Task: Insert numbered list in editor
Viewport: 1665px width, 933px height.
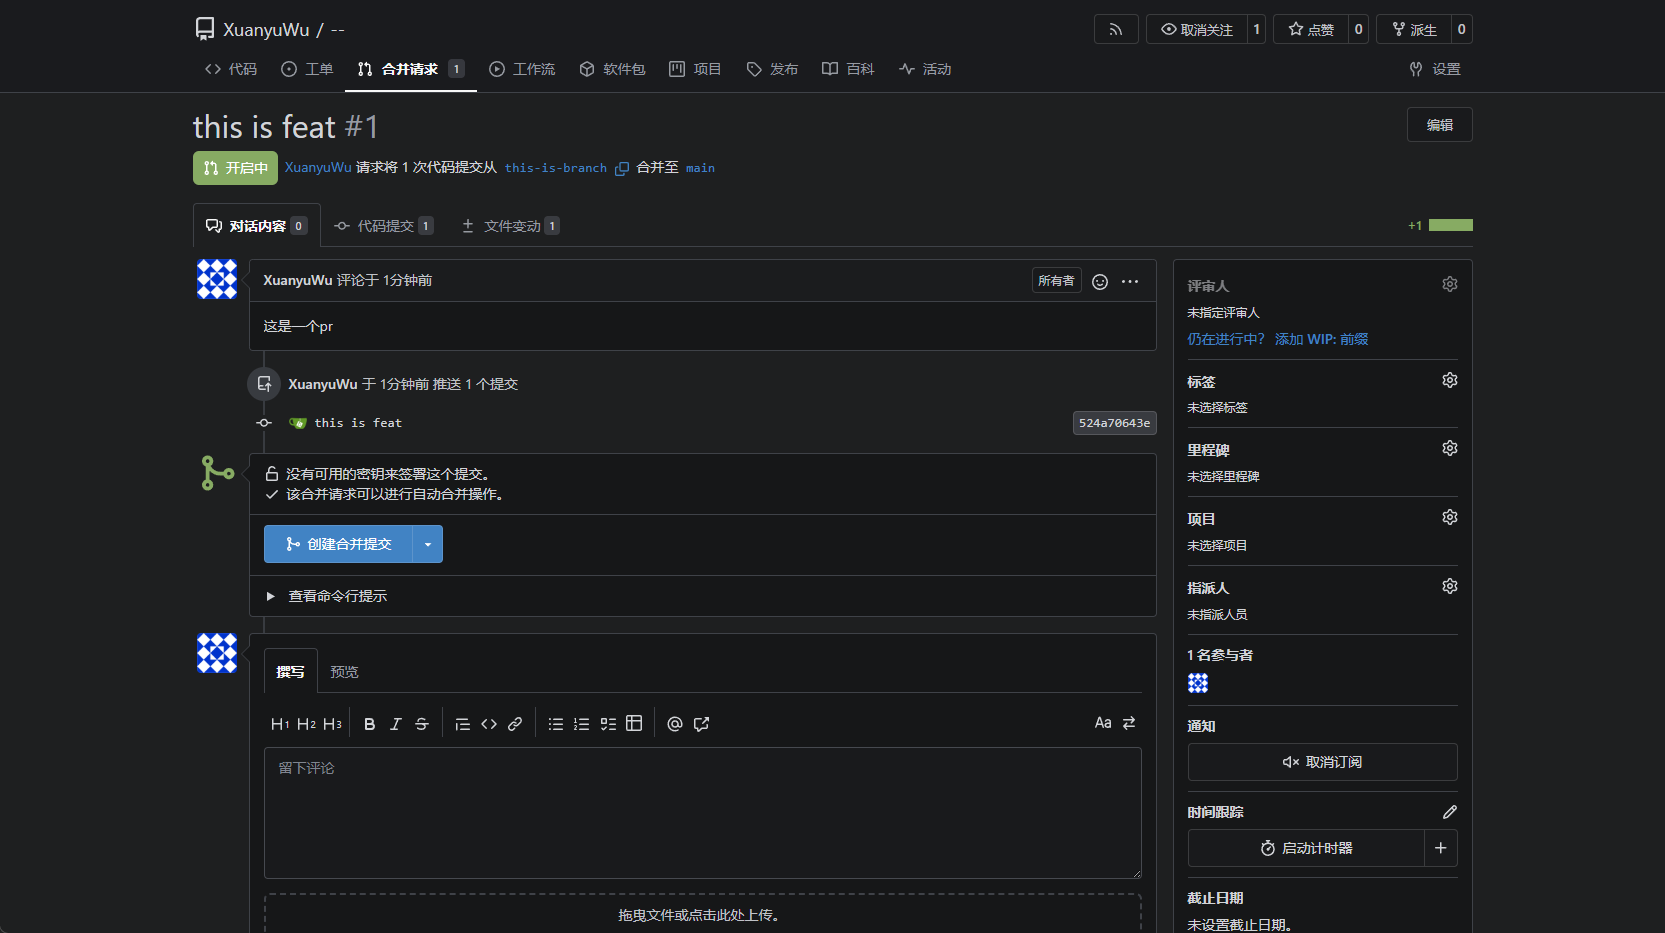Action: coord(581,724)
